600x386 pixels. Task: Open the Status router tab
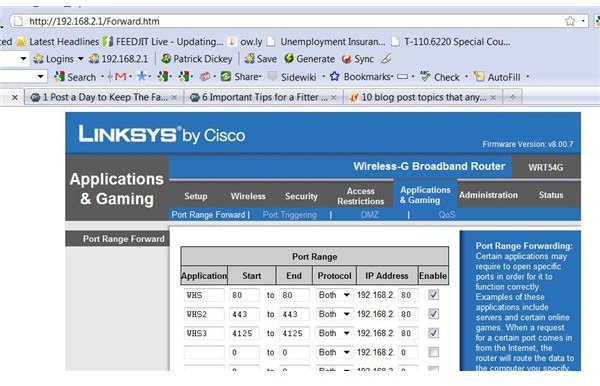[551, 195]
